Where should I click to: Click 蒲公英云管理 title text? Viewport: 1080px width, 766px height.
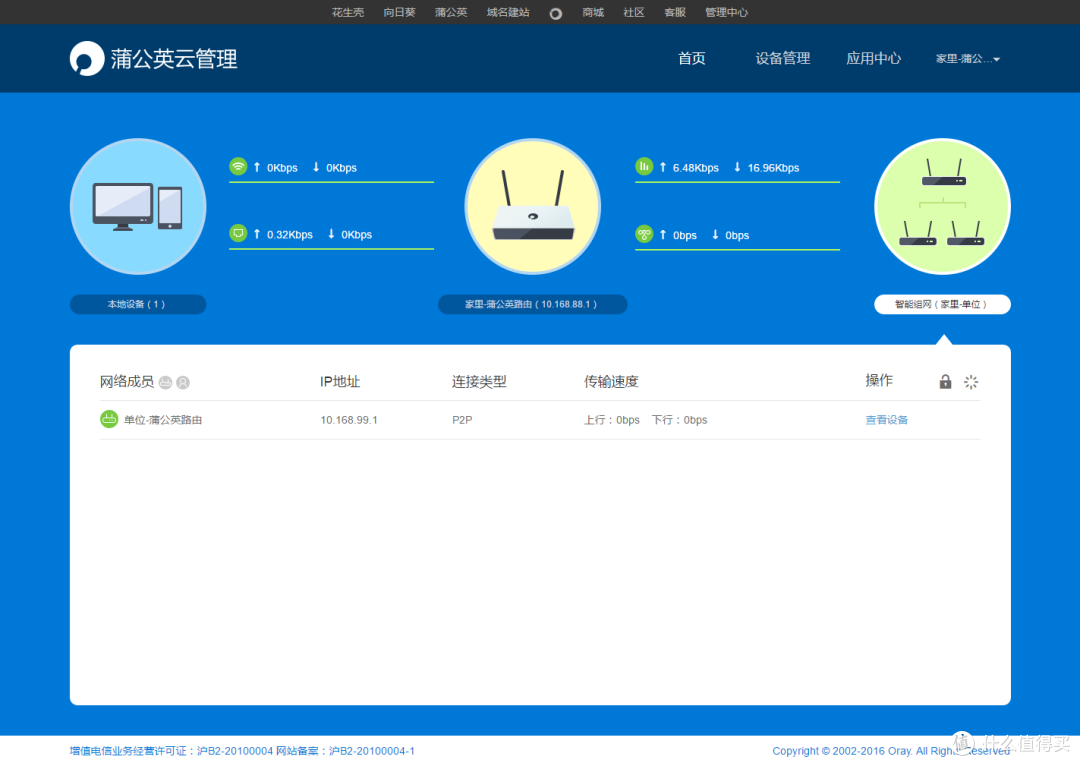(x=174, y=59)
